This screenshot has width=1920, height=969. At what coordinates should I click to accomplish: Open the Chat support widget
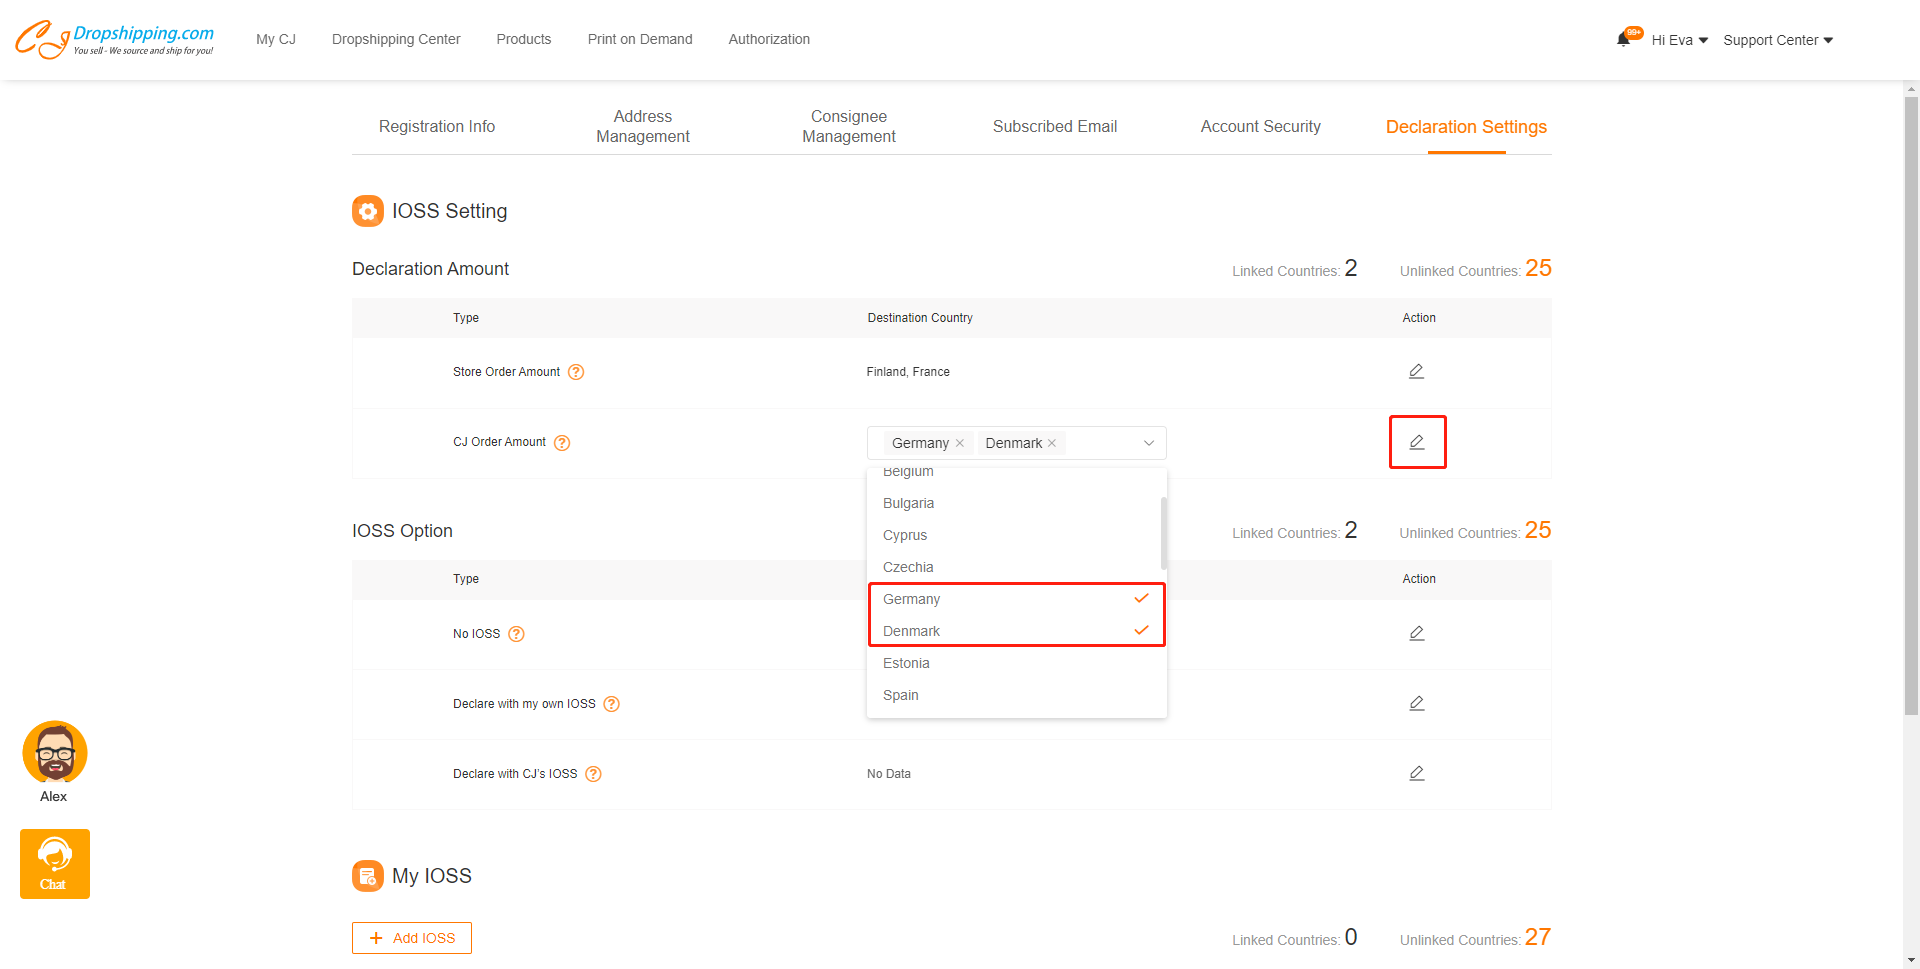(54, 864)
